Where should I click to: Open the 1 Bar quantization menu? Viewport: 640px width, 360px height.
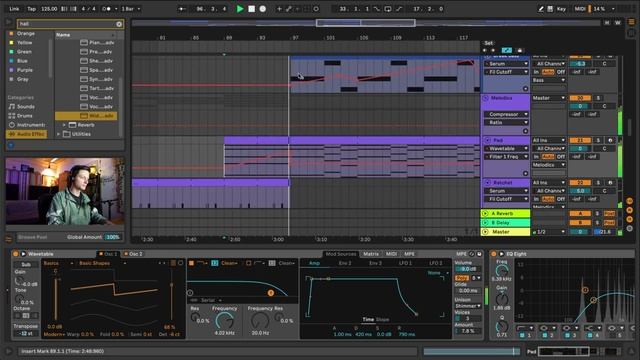(x=131, y=9)
